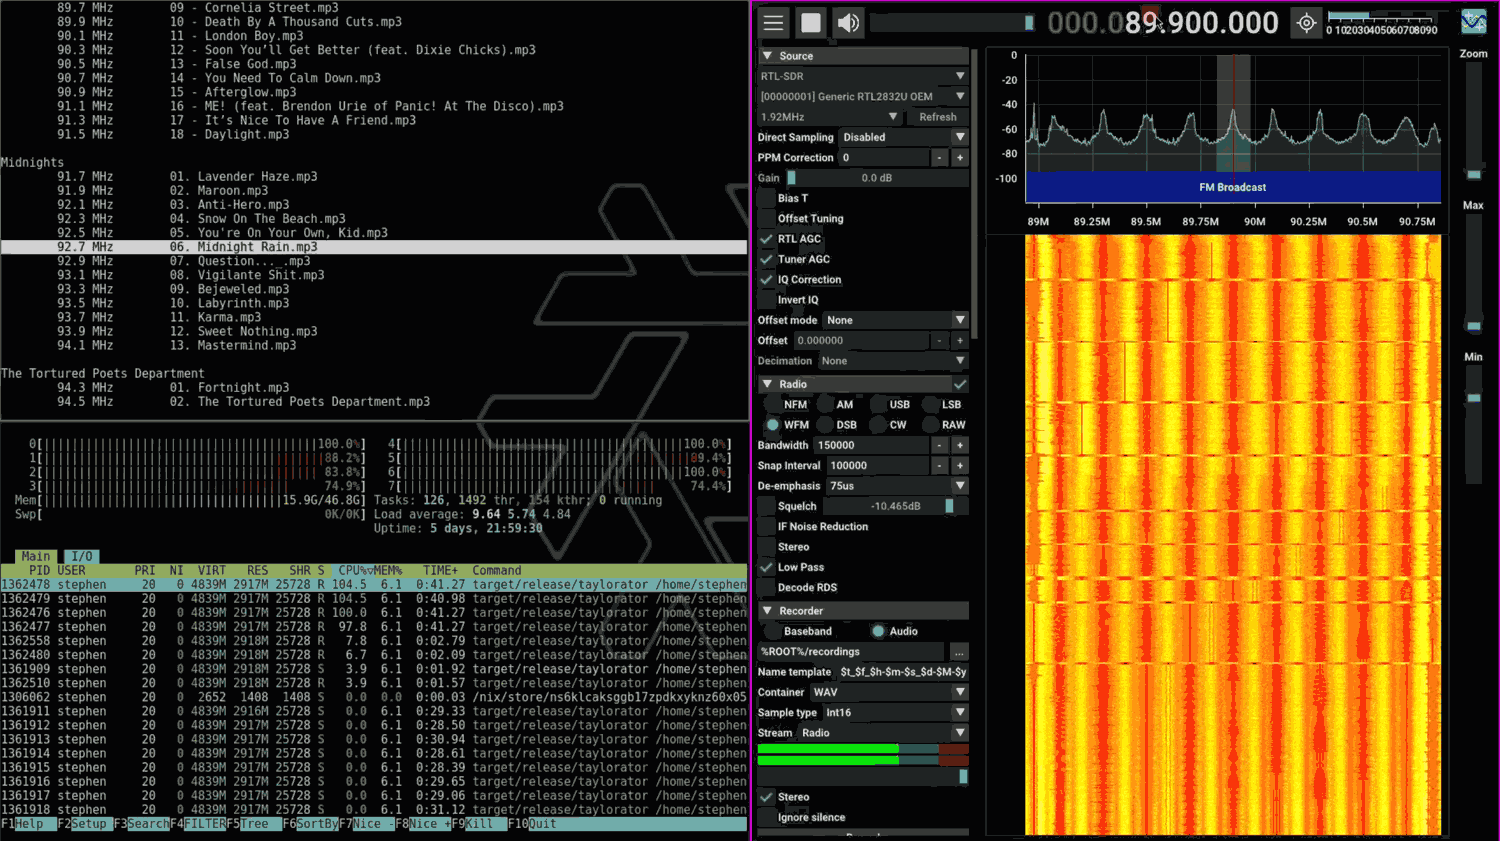Click the Refresh button for devices
Image resolution: width=1500 pixels, height=841 pixels.
pos(938,117)
